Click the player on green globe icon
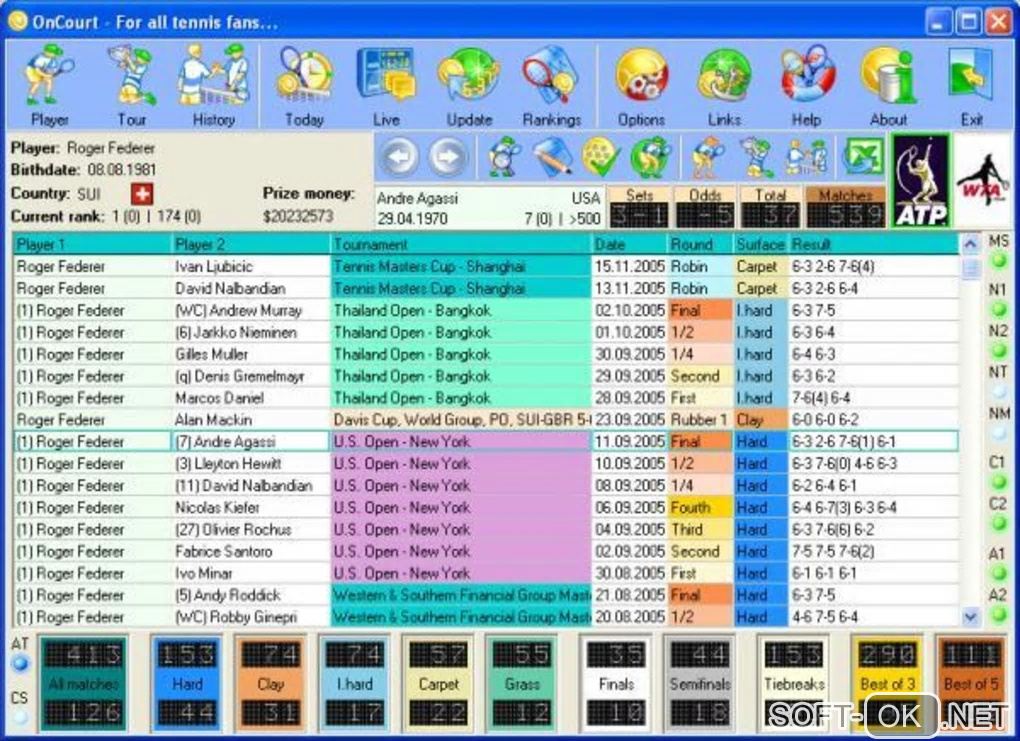The width and height of the screenshot is (1020, 741). coord(649,157)
